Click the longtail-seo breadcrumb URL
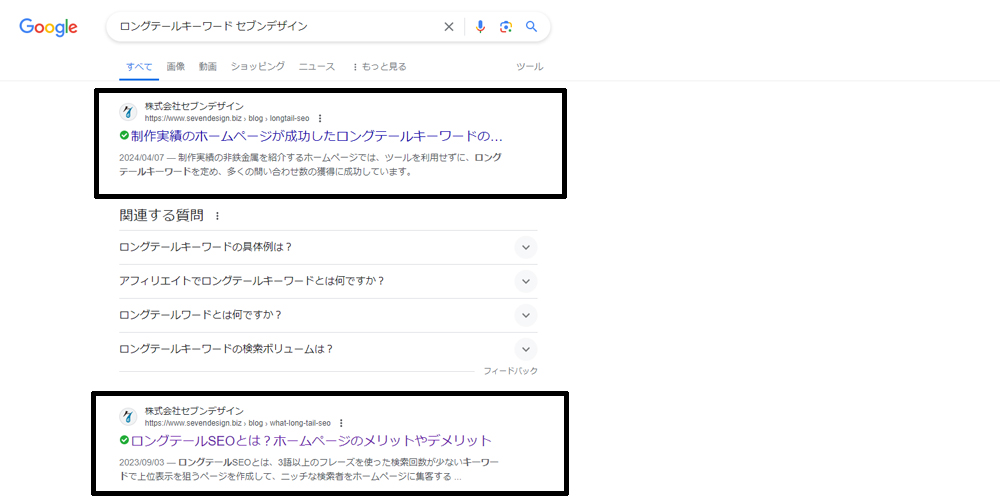The height and width of the screenshot is (500, 1000). [x=227, y=119]
